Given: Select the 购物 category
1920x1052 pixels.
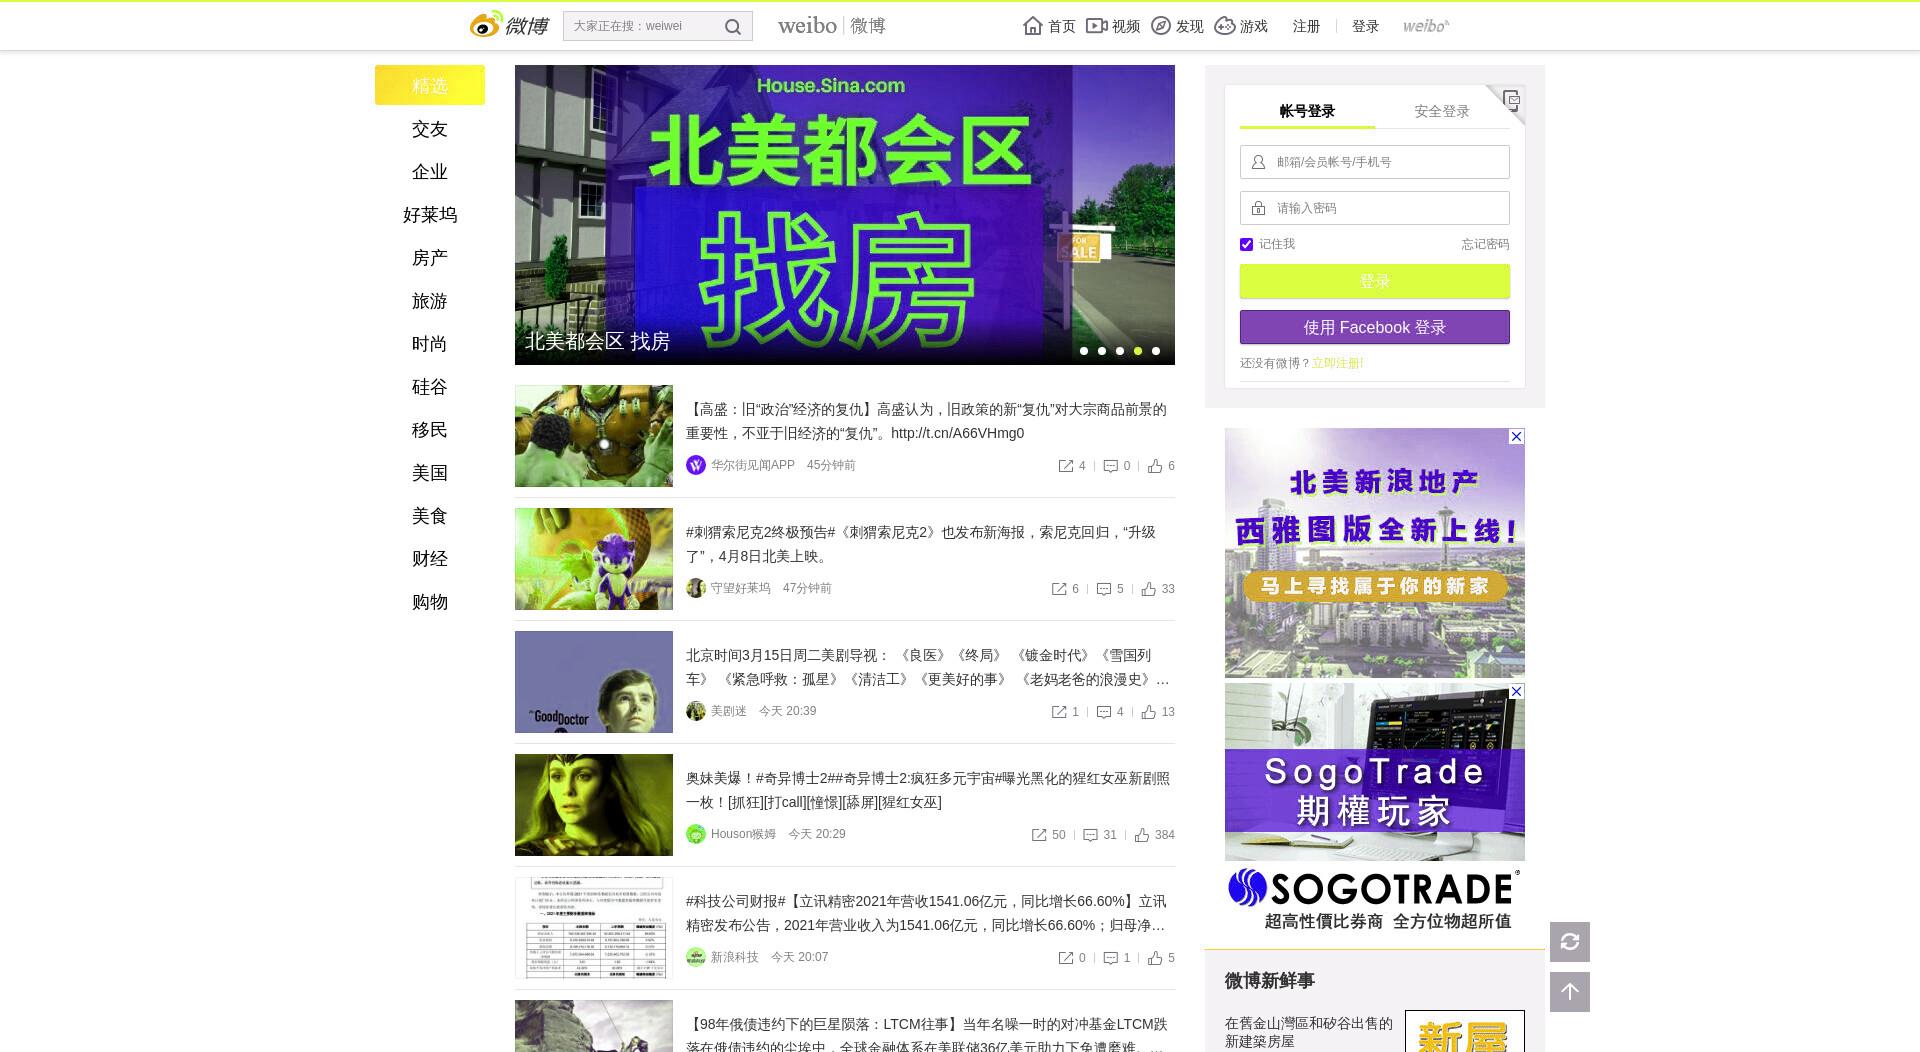Looking at the screenshot, I should point(430,602).
